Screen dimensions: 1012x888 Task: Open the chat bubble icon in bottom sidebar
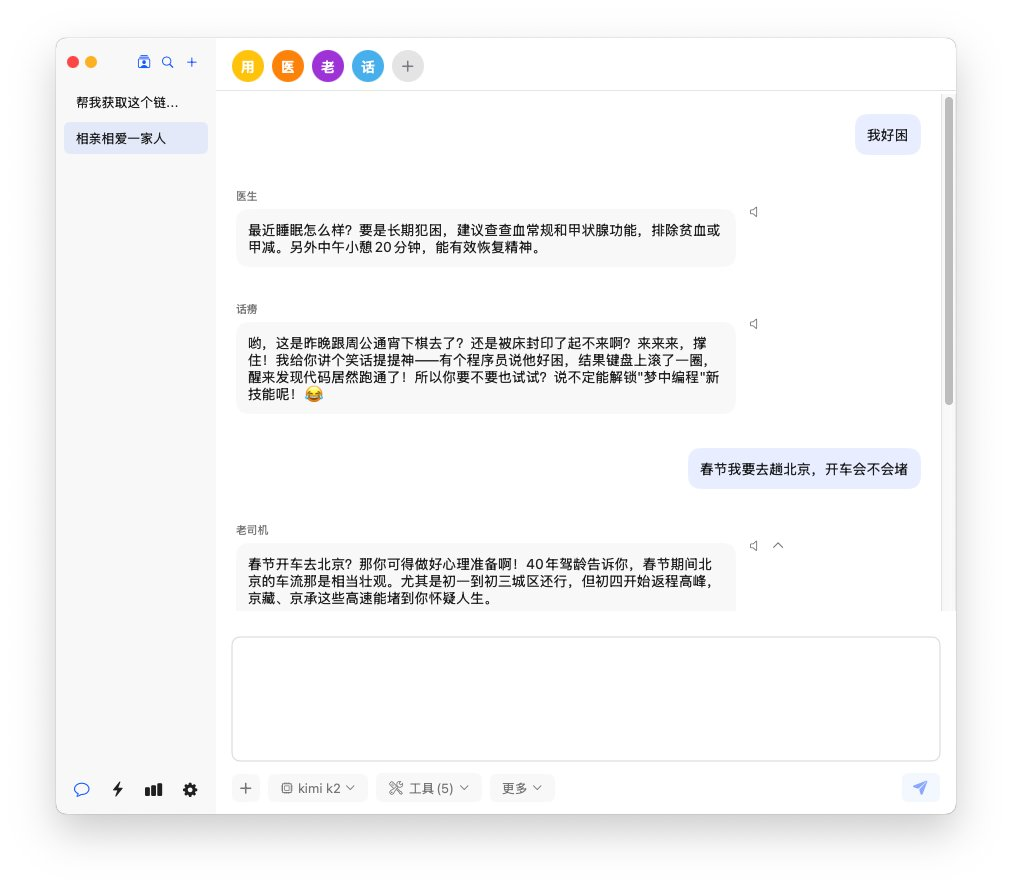tap(82, 789)
